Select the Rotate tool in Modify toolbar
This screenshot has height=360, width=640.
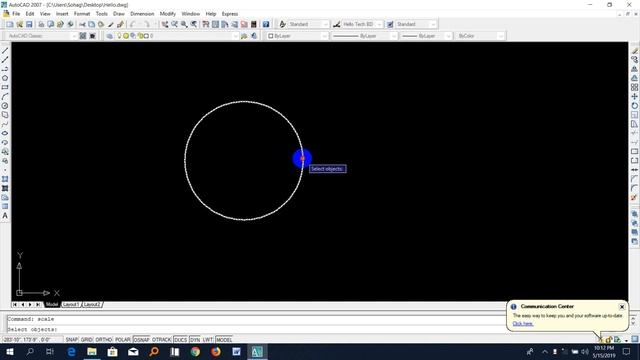[634, 106]
